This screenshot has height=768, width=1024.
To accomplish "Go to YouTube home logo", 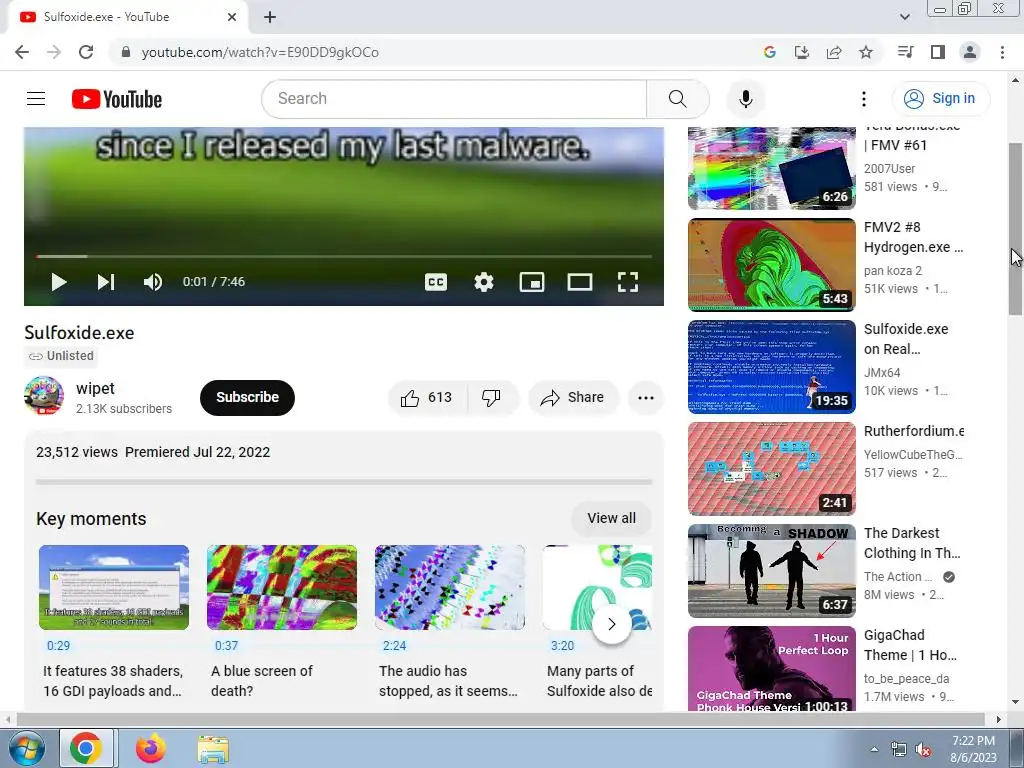I will coord(117,99).
